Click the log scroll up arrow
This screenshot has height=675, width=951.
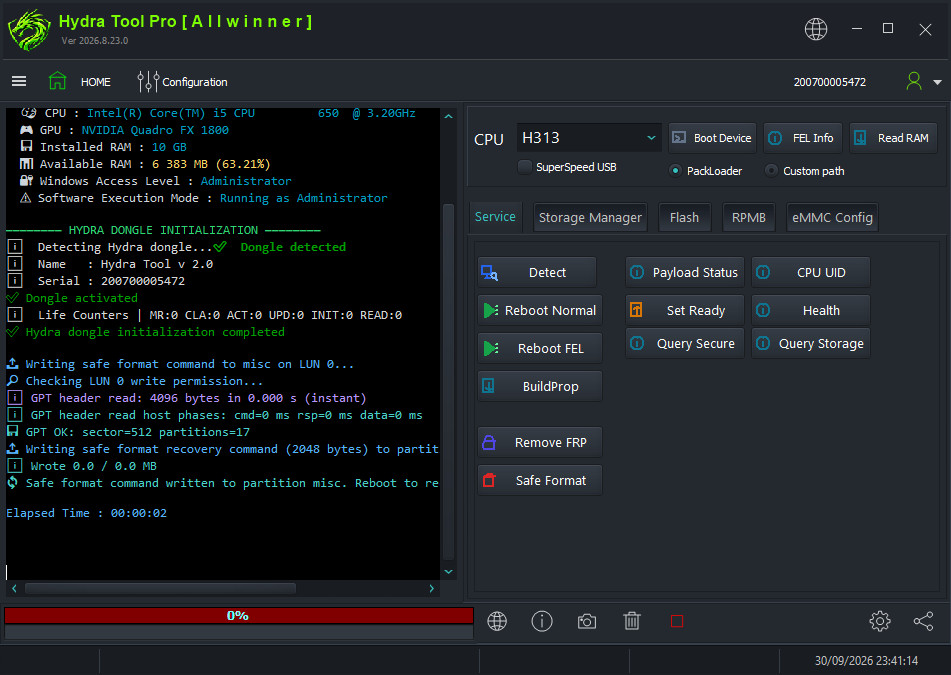(448, 116)
